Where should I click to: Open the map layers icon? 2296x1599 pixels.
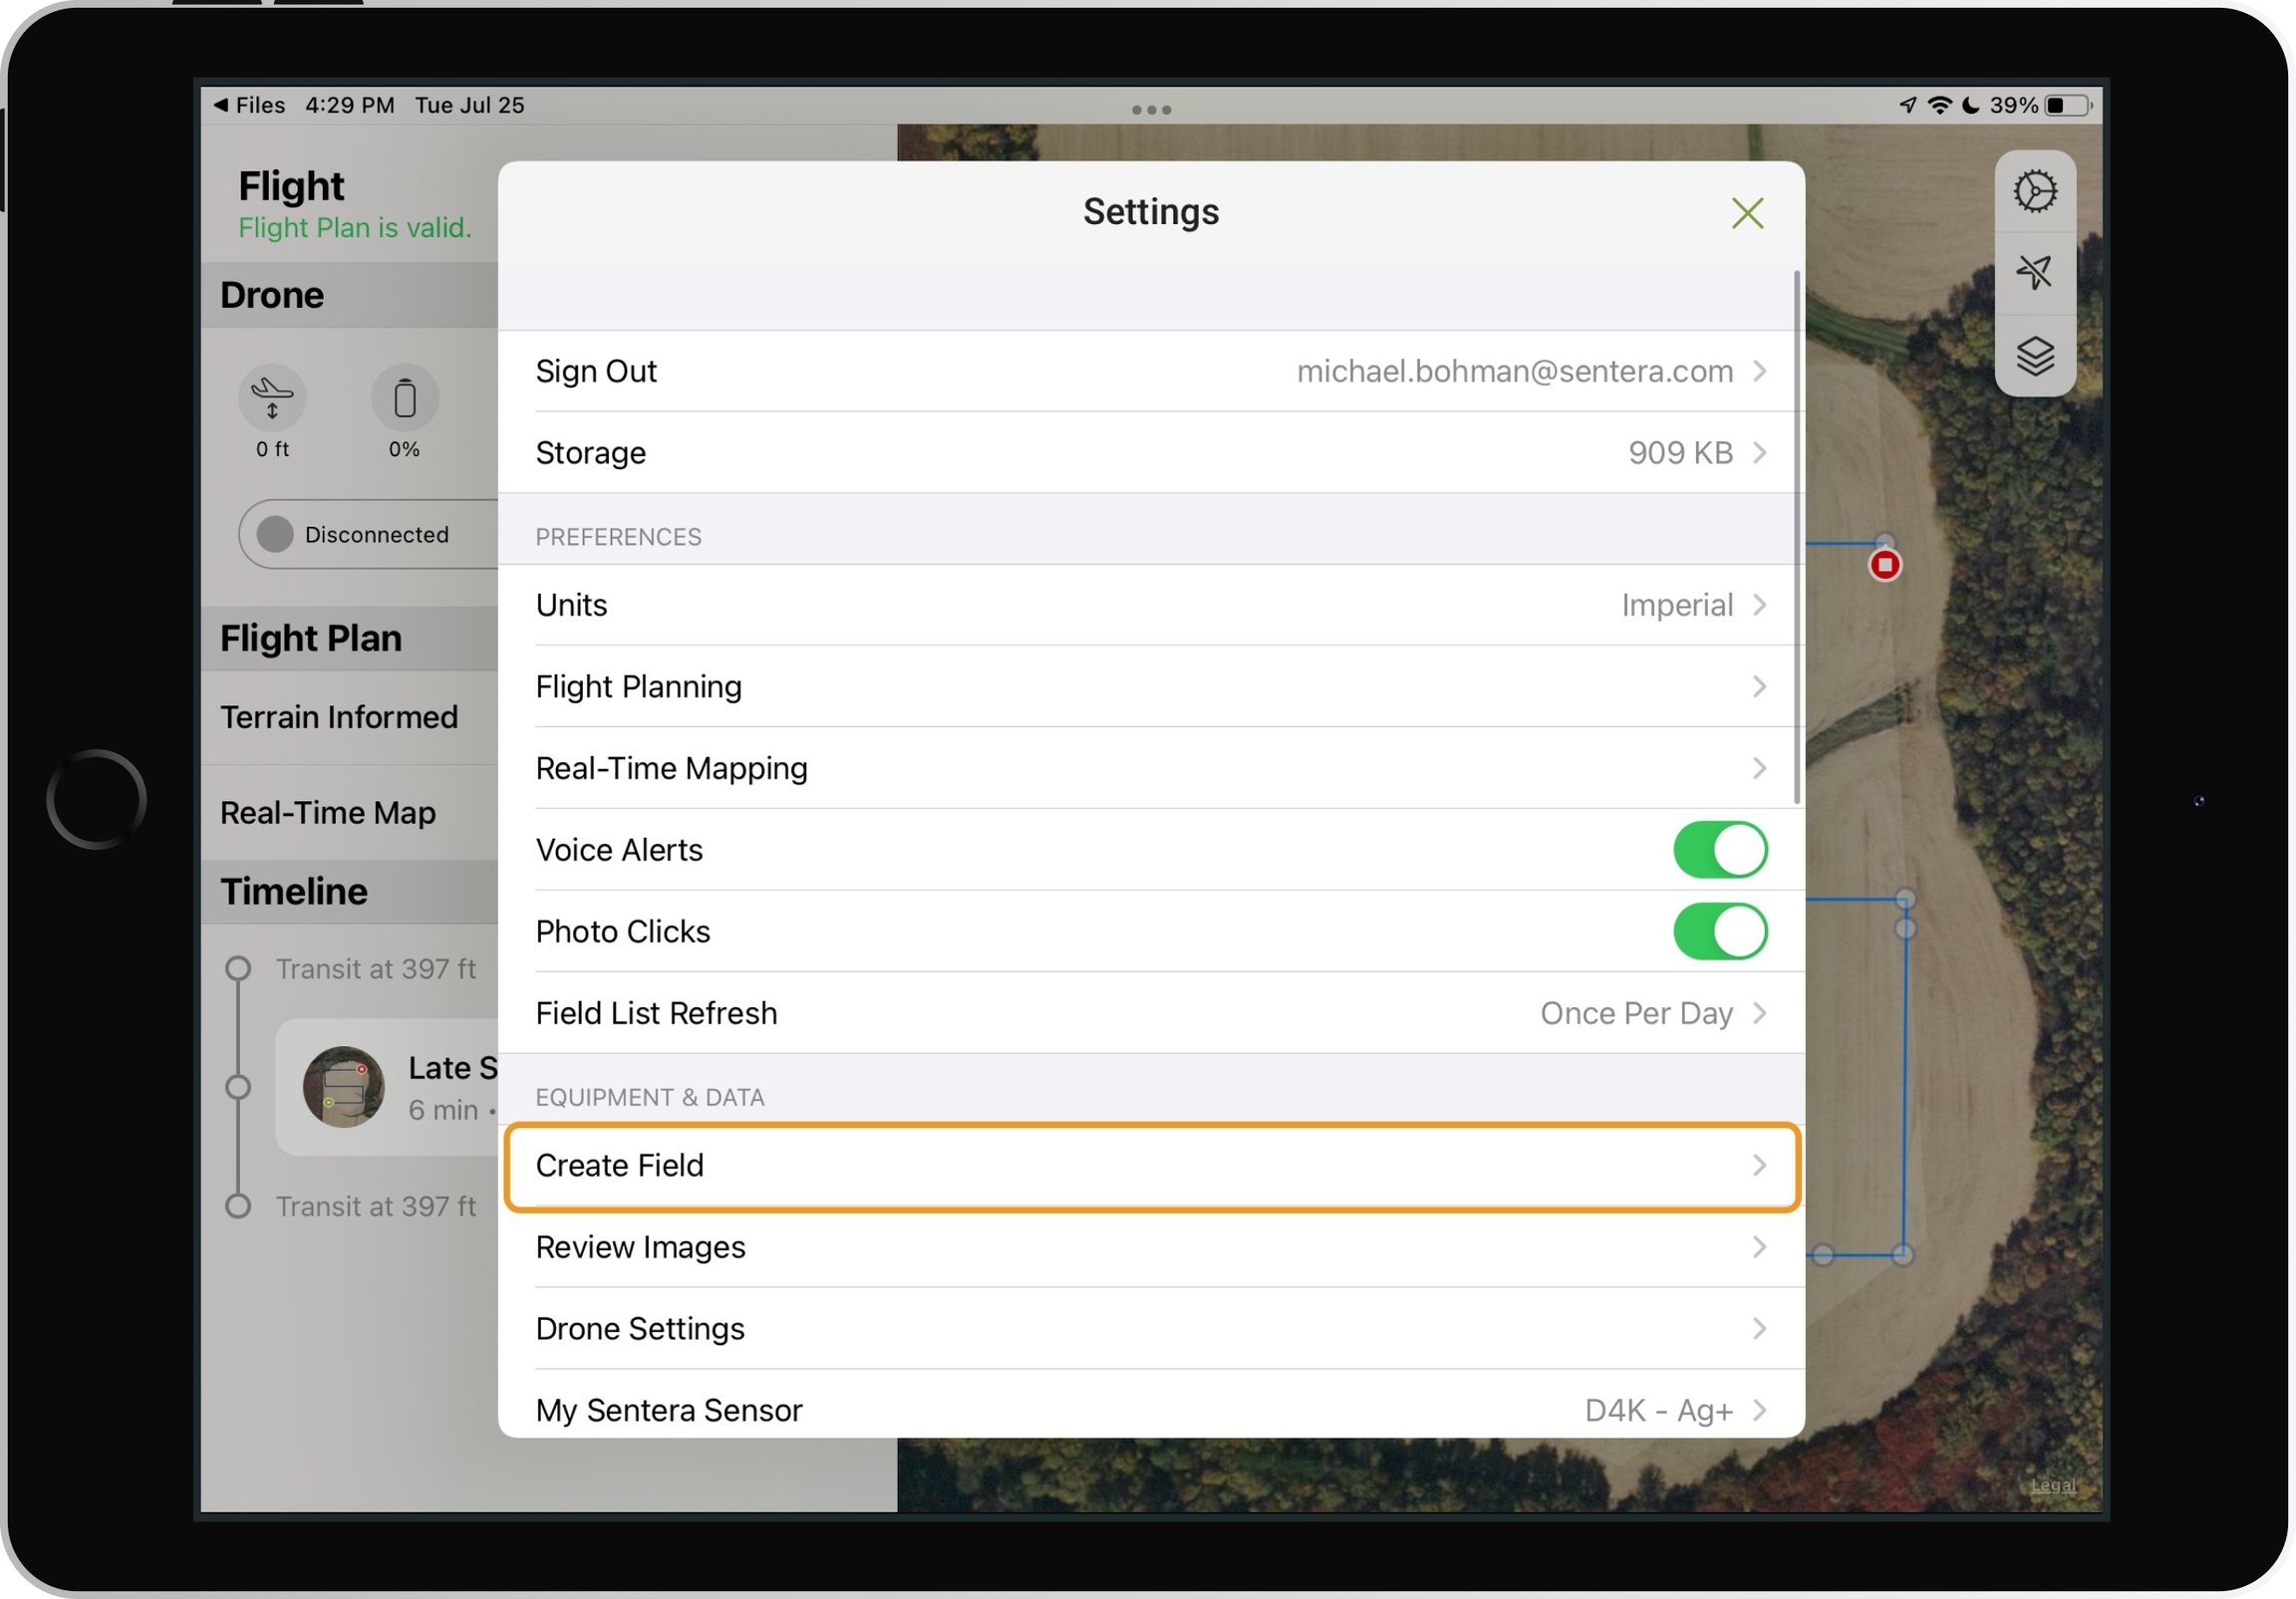point(2035,355)
